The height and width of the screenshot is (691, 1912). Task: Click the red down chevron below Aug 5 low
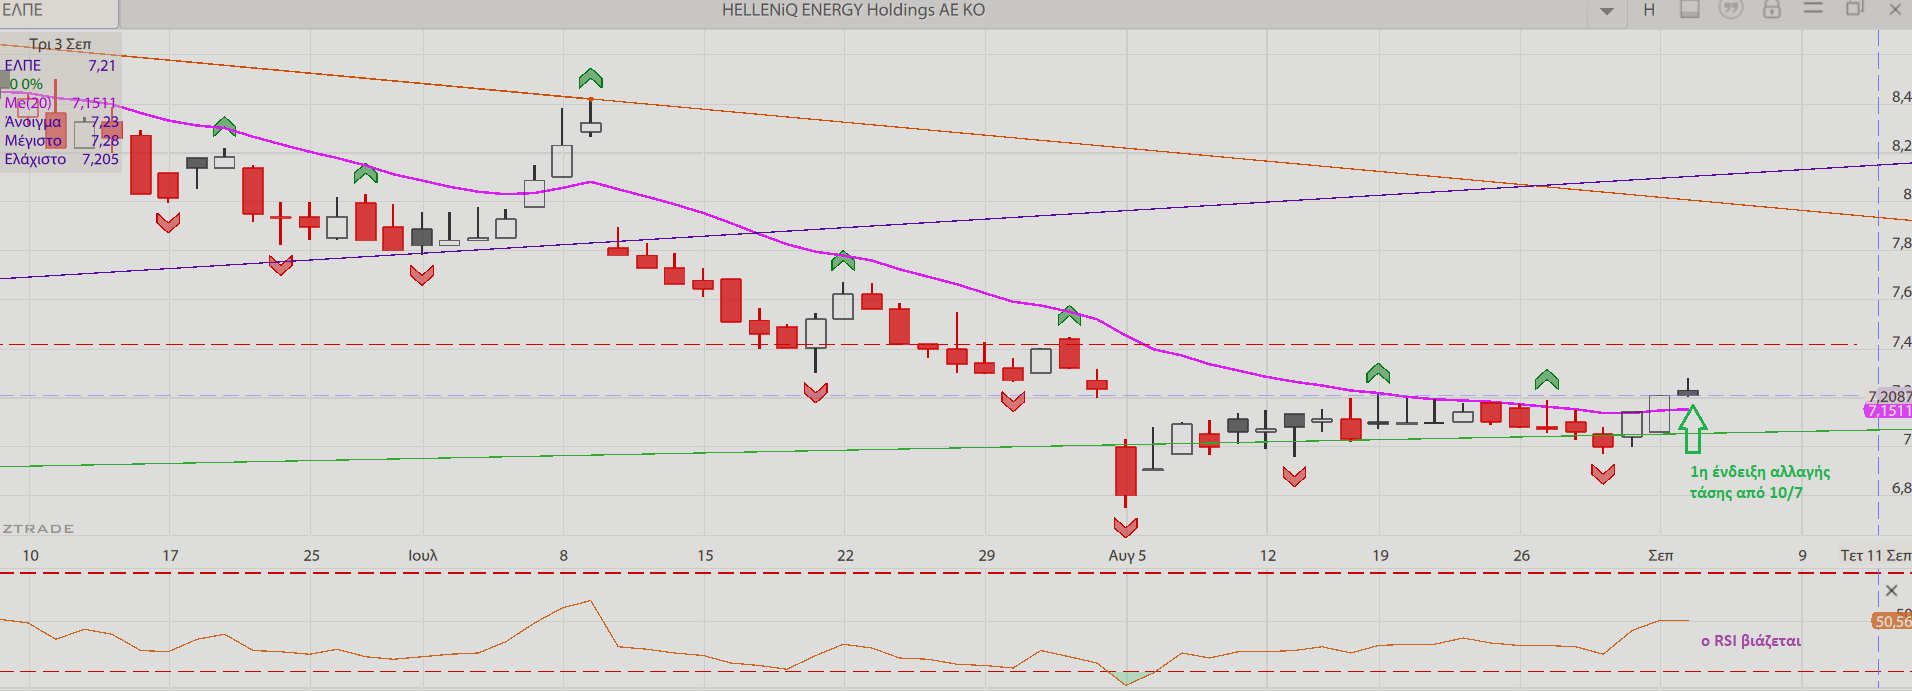[x=1126, y=526]
